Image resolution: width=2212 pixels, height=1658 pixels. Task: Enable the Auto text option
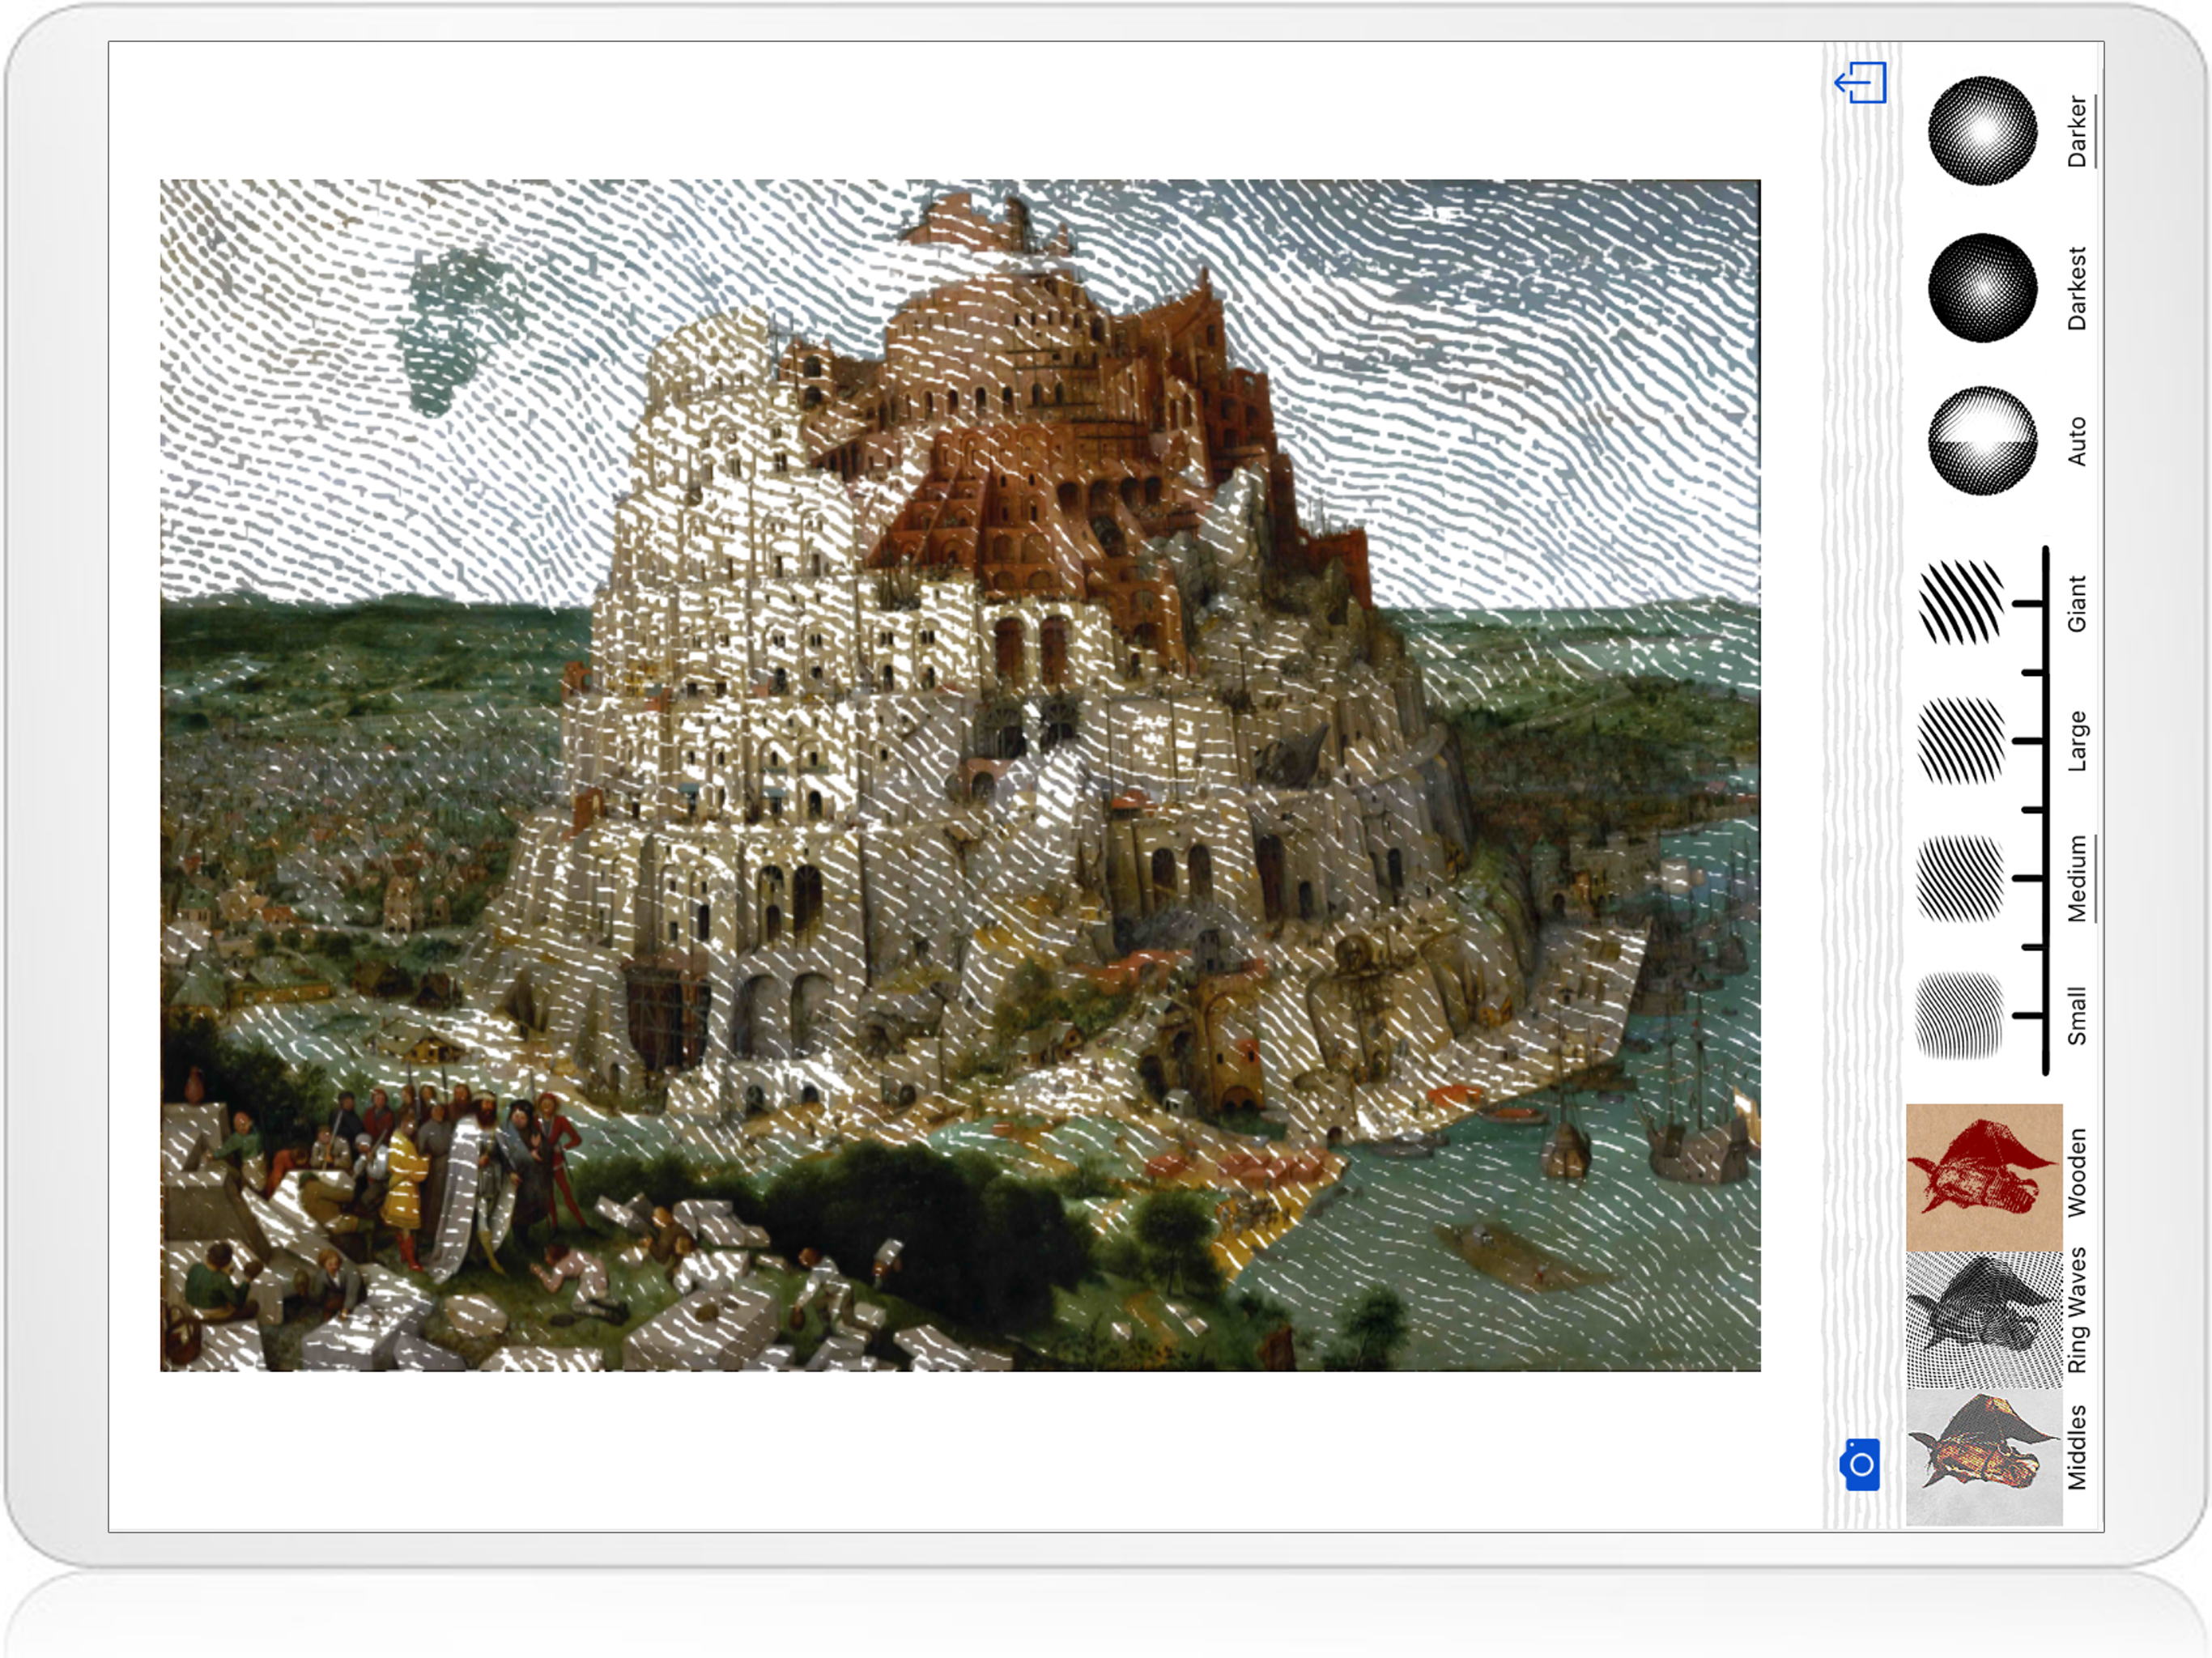tap(2077, 441)
